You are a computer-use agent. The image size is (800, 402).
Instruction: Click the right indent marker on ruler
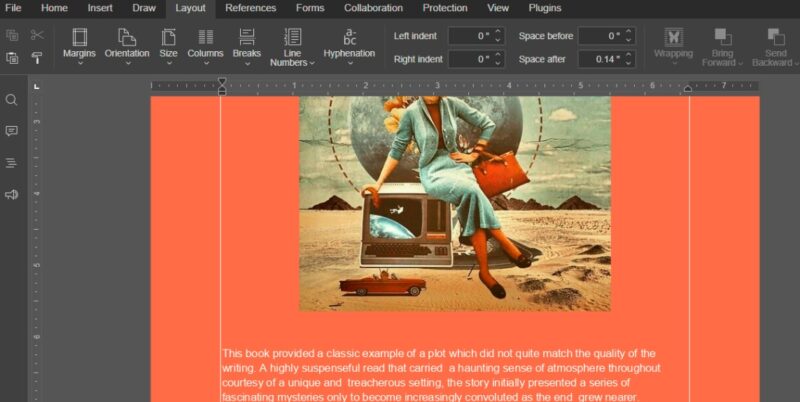[x=688, y=89]
